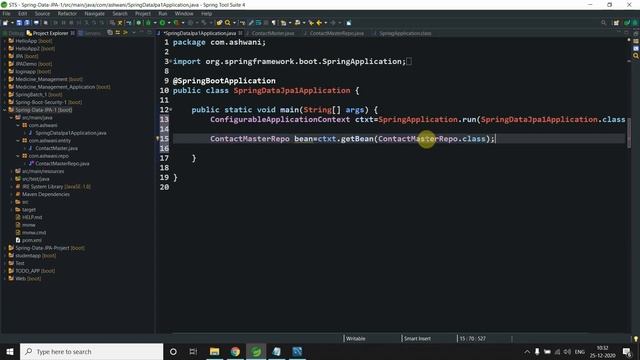Select the JRE System Library node

click(56, 187)
